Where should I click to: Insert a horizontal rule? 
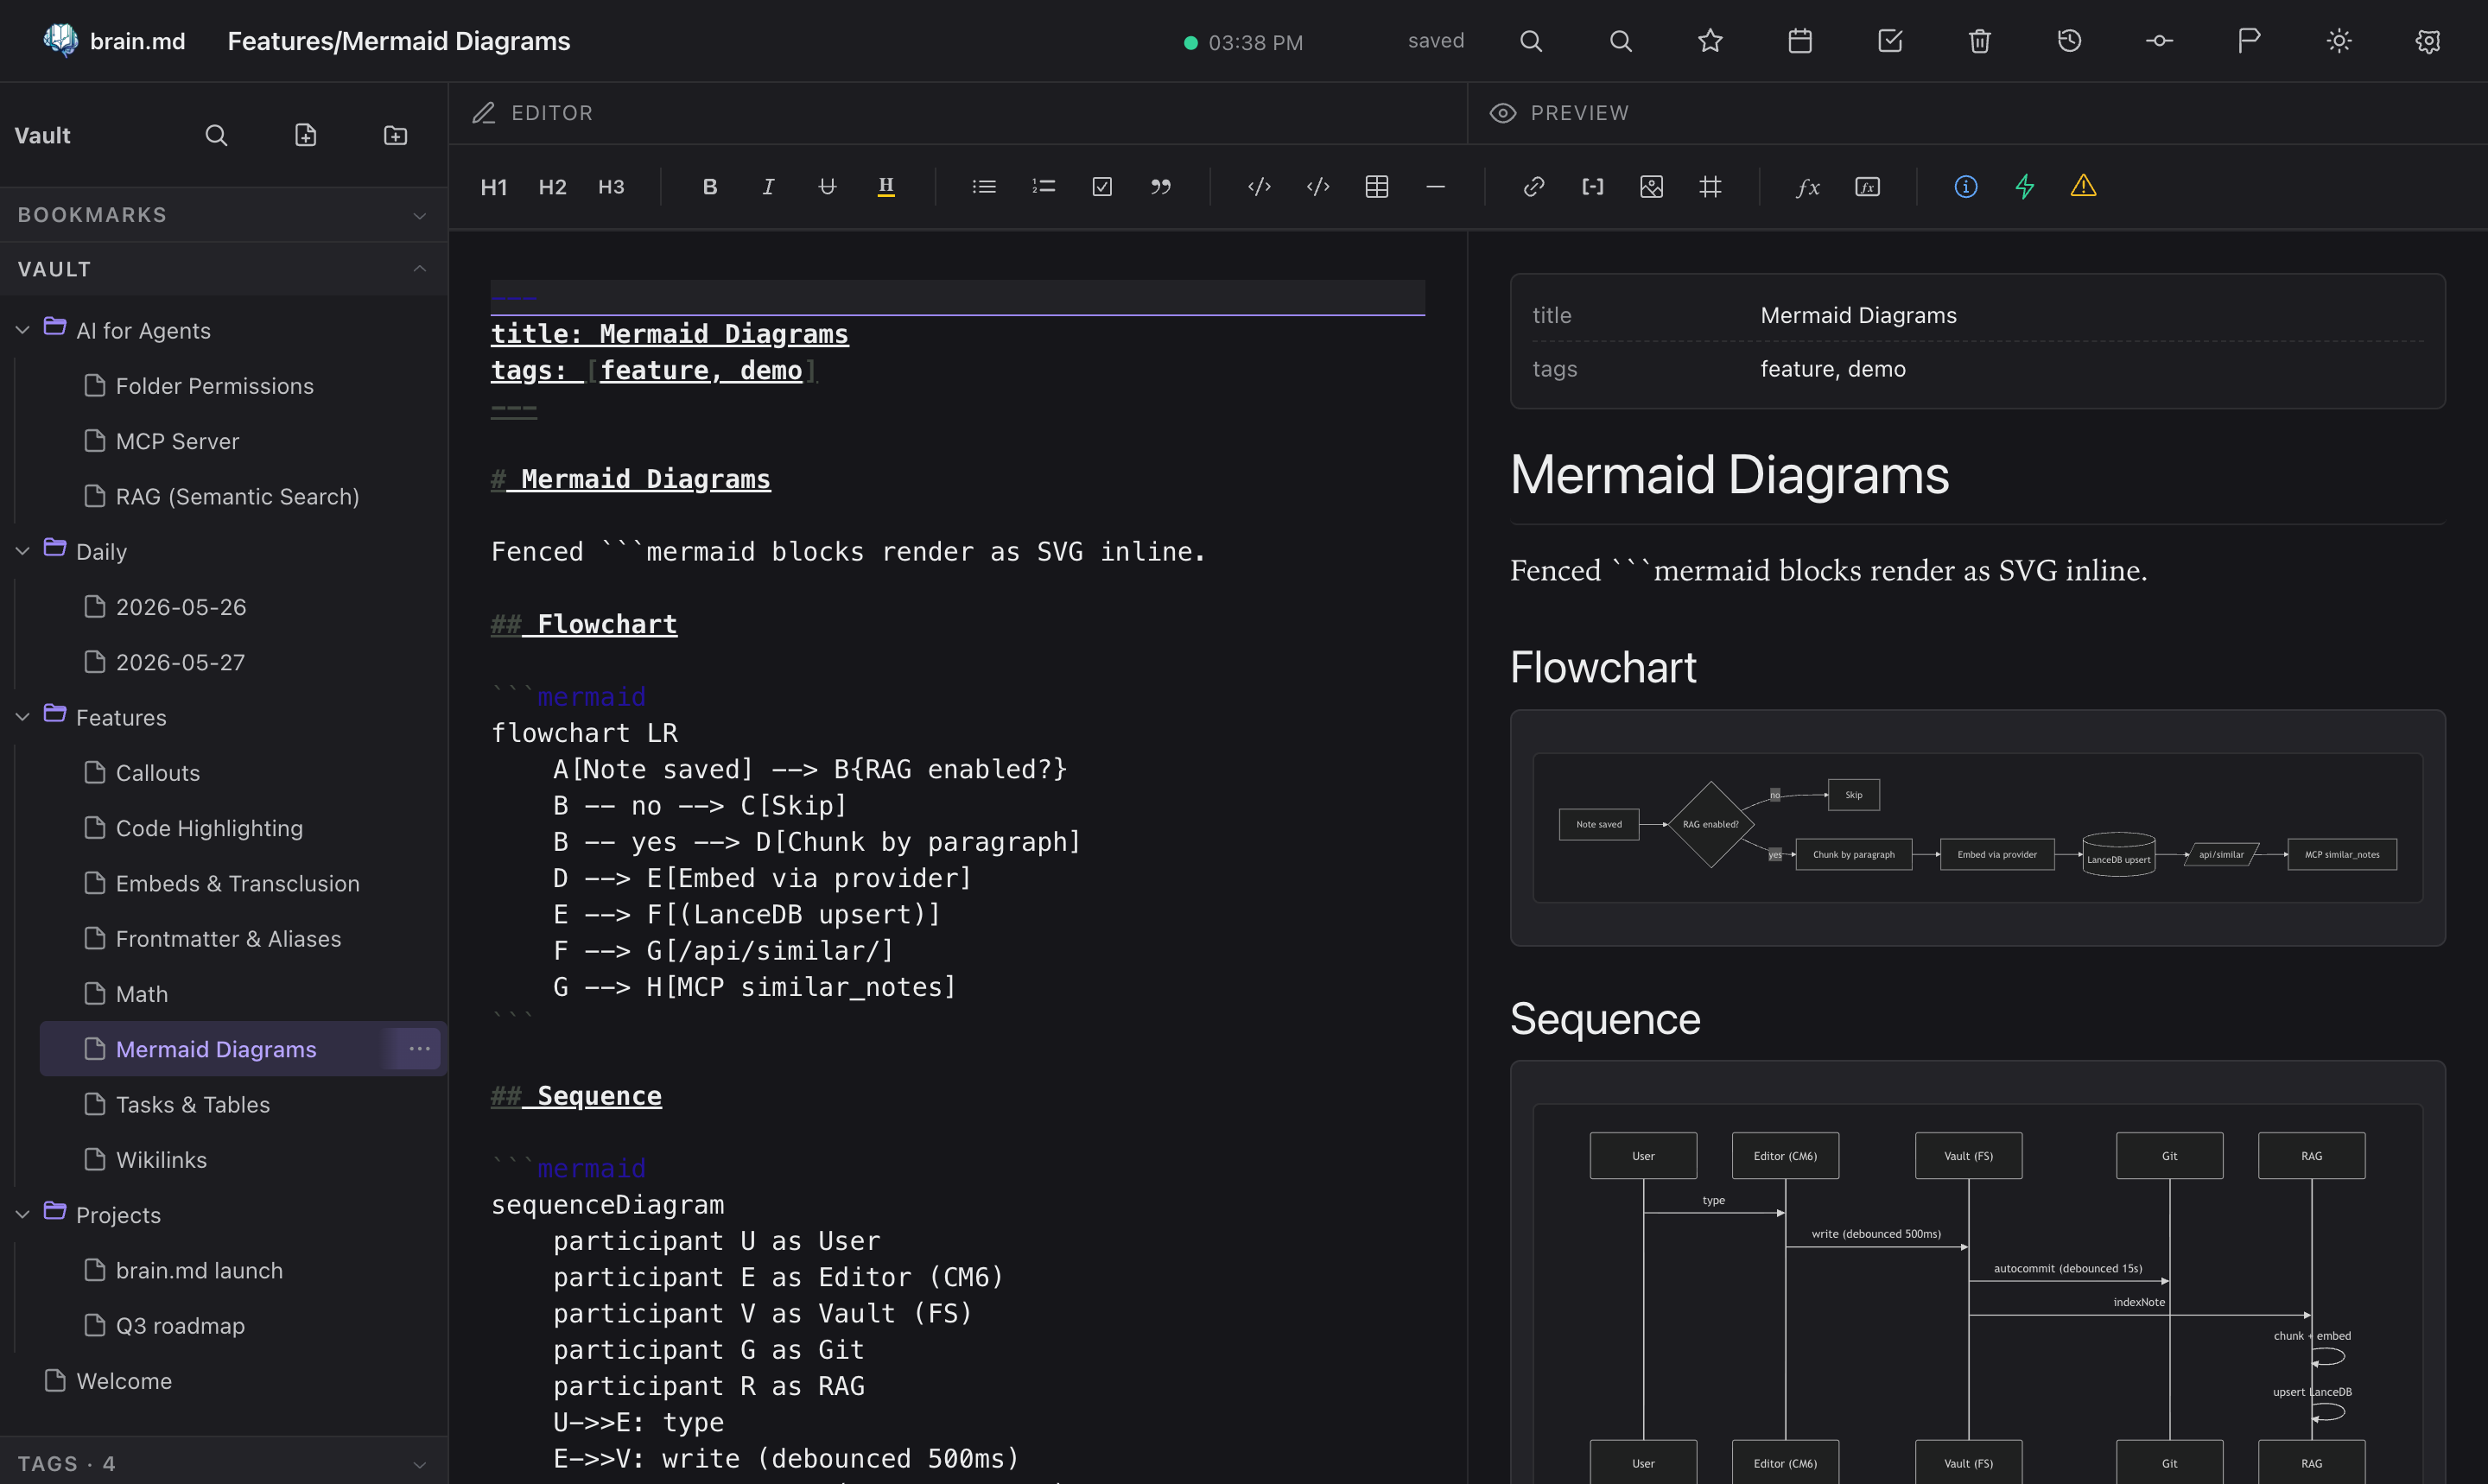(1435, 187)
